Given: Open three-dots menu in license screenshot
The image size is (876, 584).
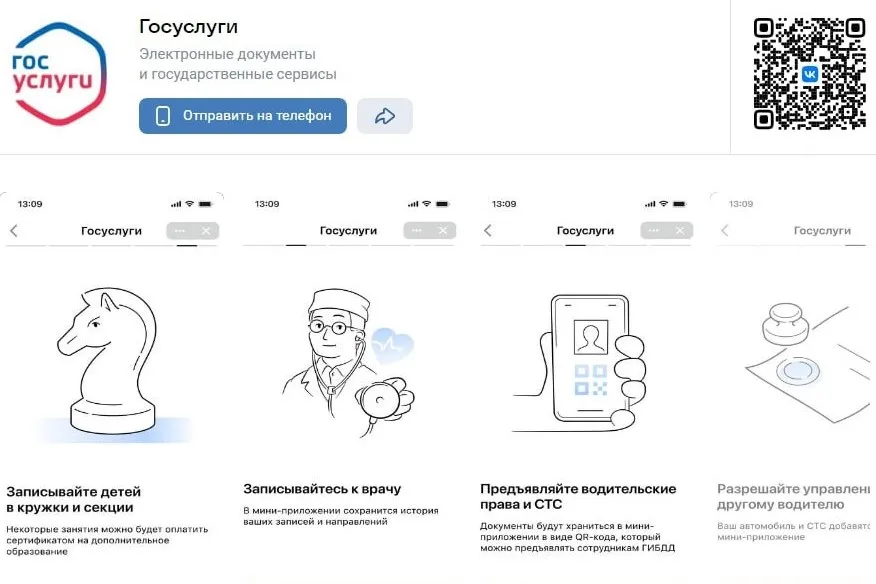Looking at the screenshot, I should [x=654, y=230].
